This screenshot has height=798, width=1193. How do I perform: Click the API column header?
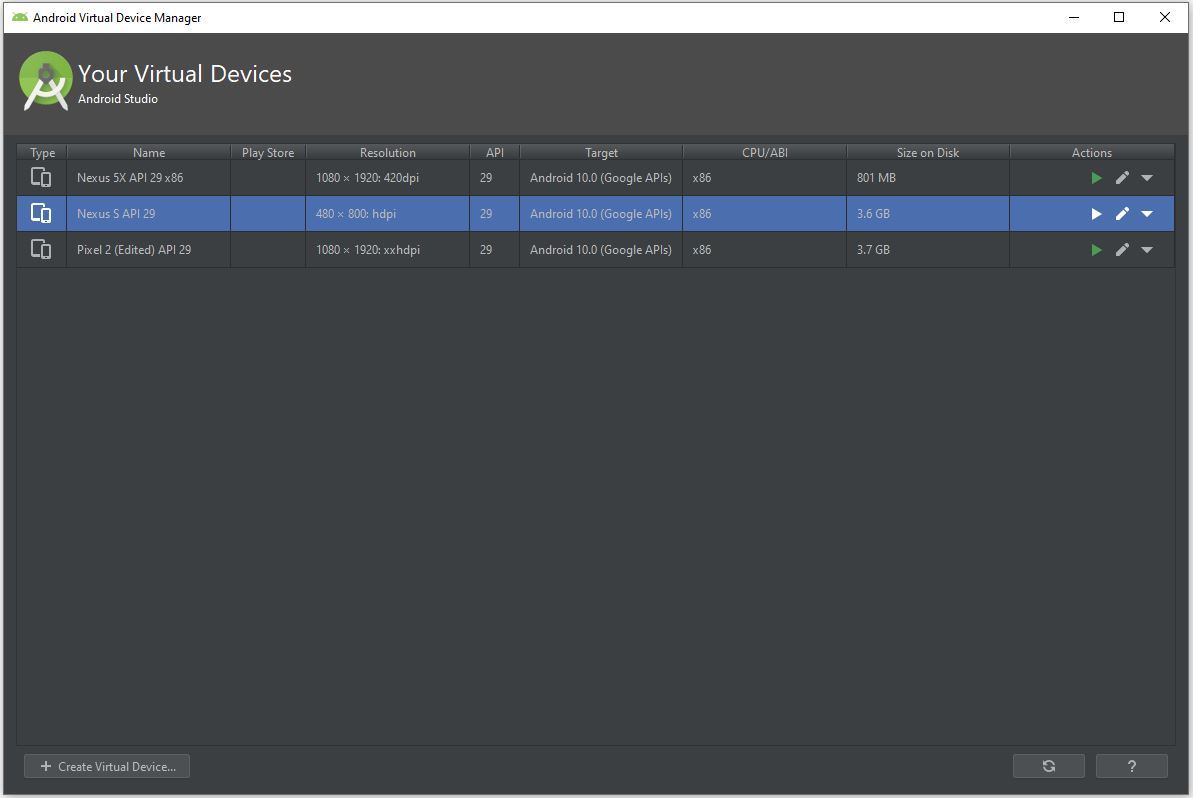494,153
